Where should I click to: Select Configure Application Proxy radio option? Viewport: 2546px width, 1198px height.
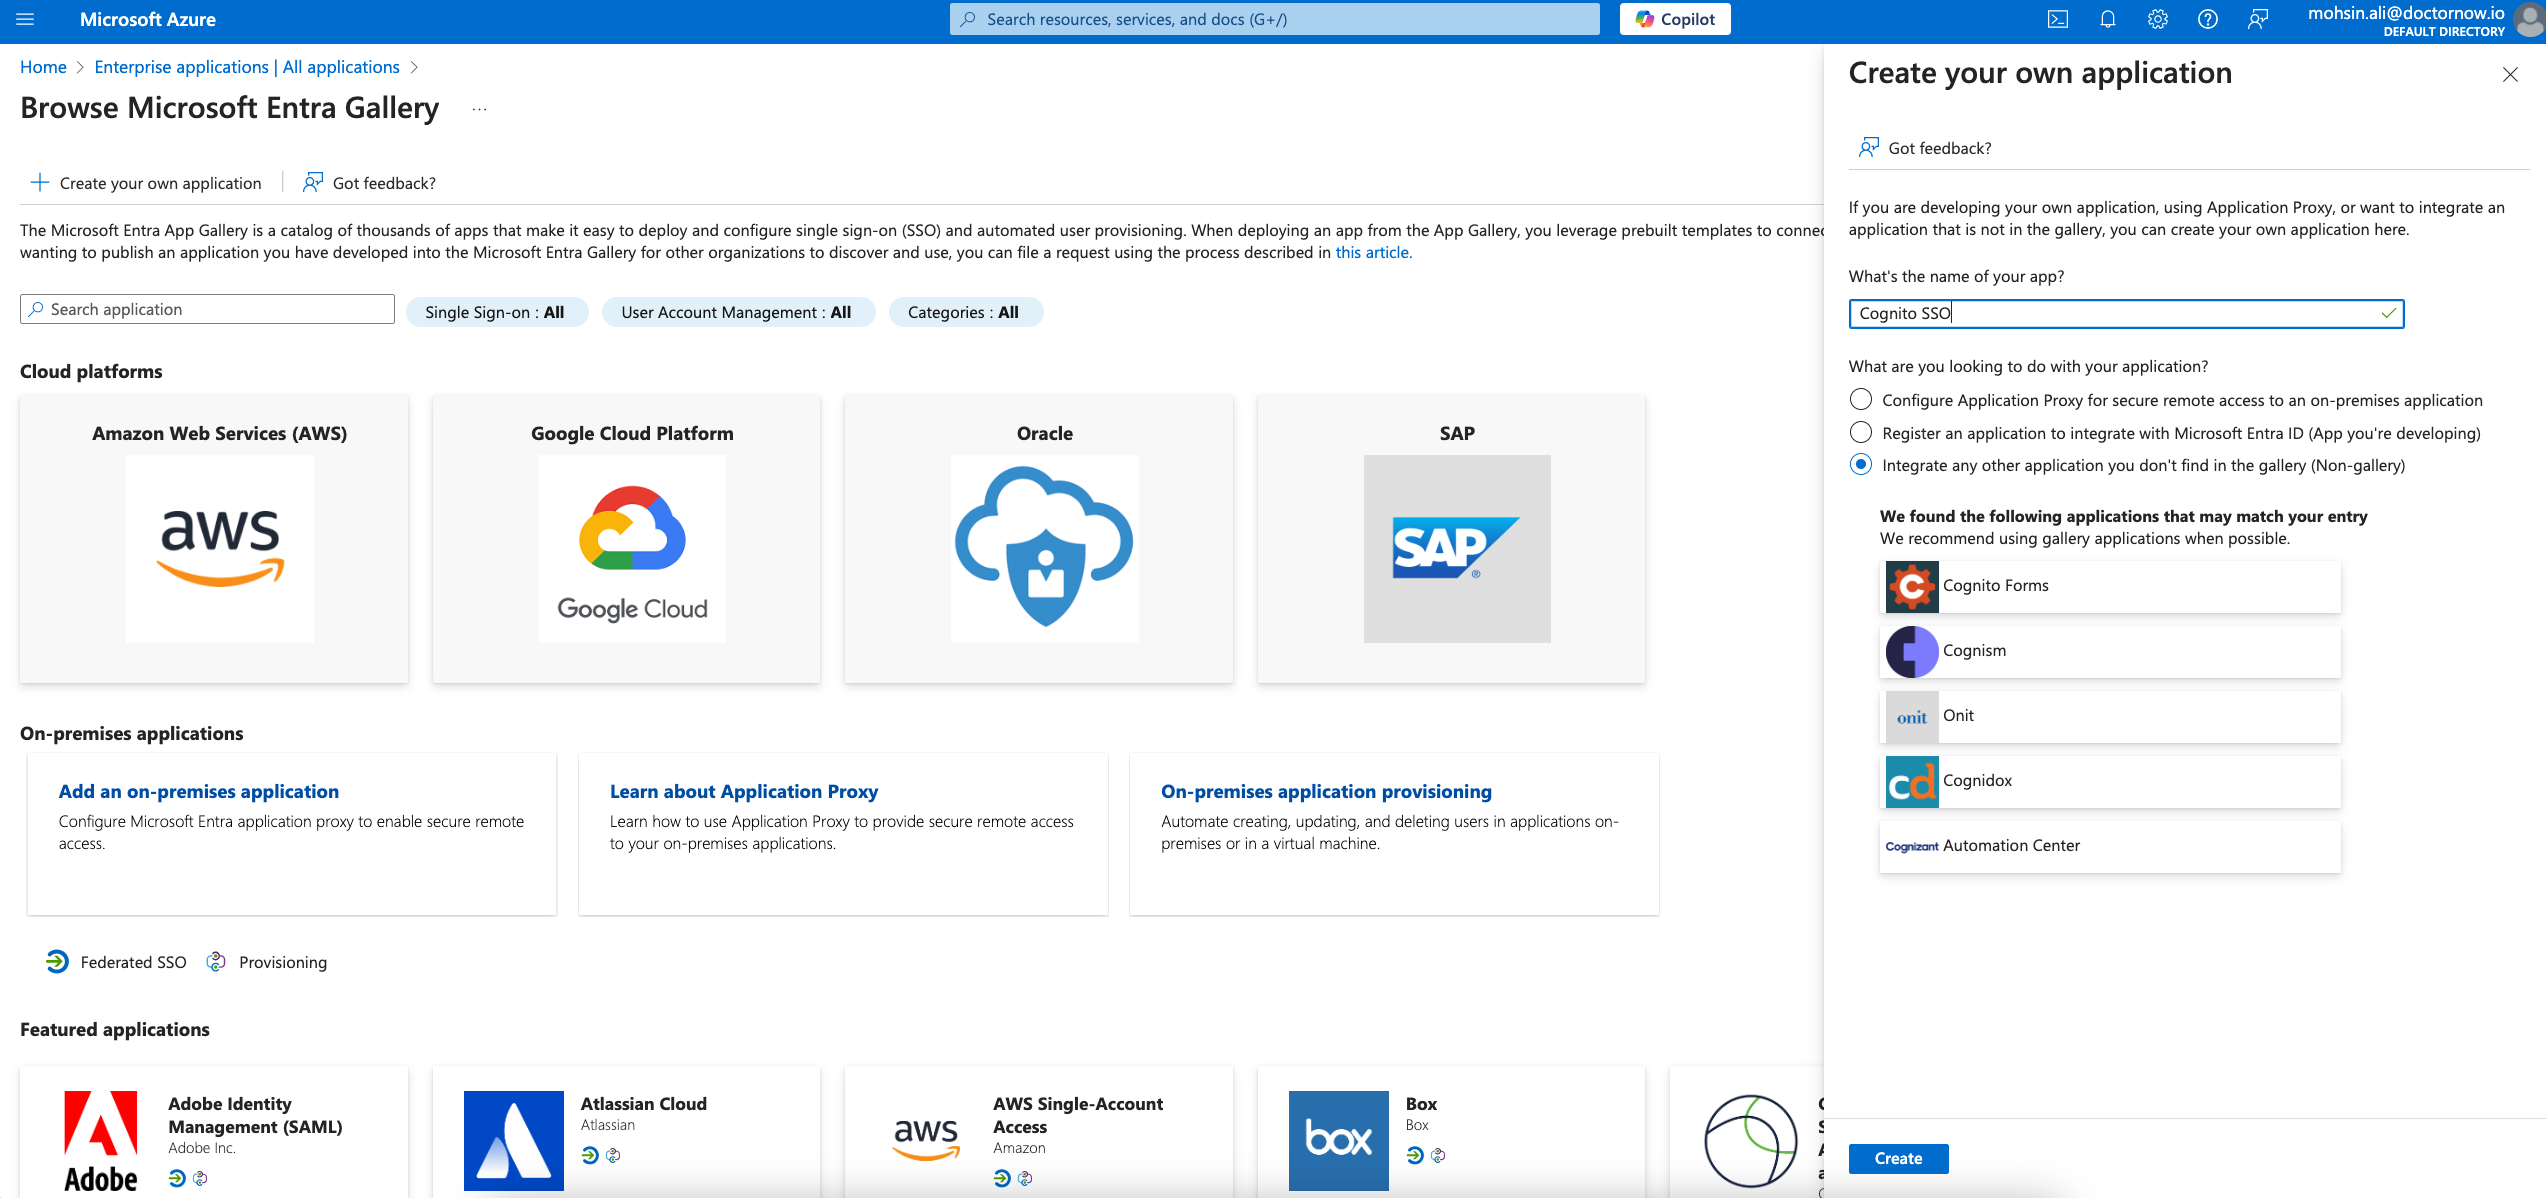coord(1860,400)
